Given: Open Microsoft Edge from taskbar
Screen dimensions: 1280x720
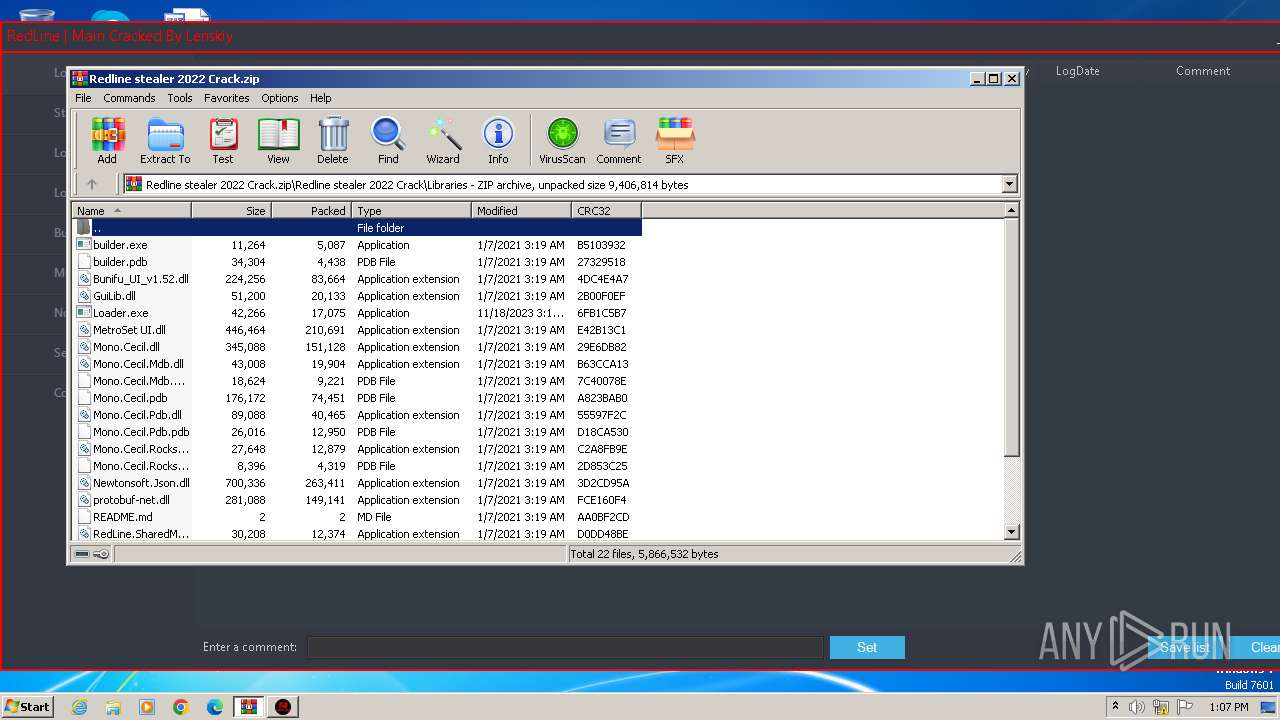Looking at the screenshot, I should pos(215,707).
